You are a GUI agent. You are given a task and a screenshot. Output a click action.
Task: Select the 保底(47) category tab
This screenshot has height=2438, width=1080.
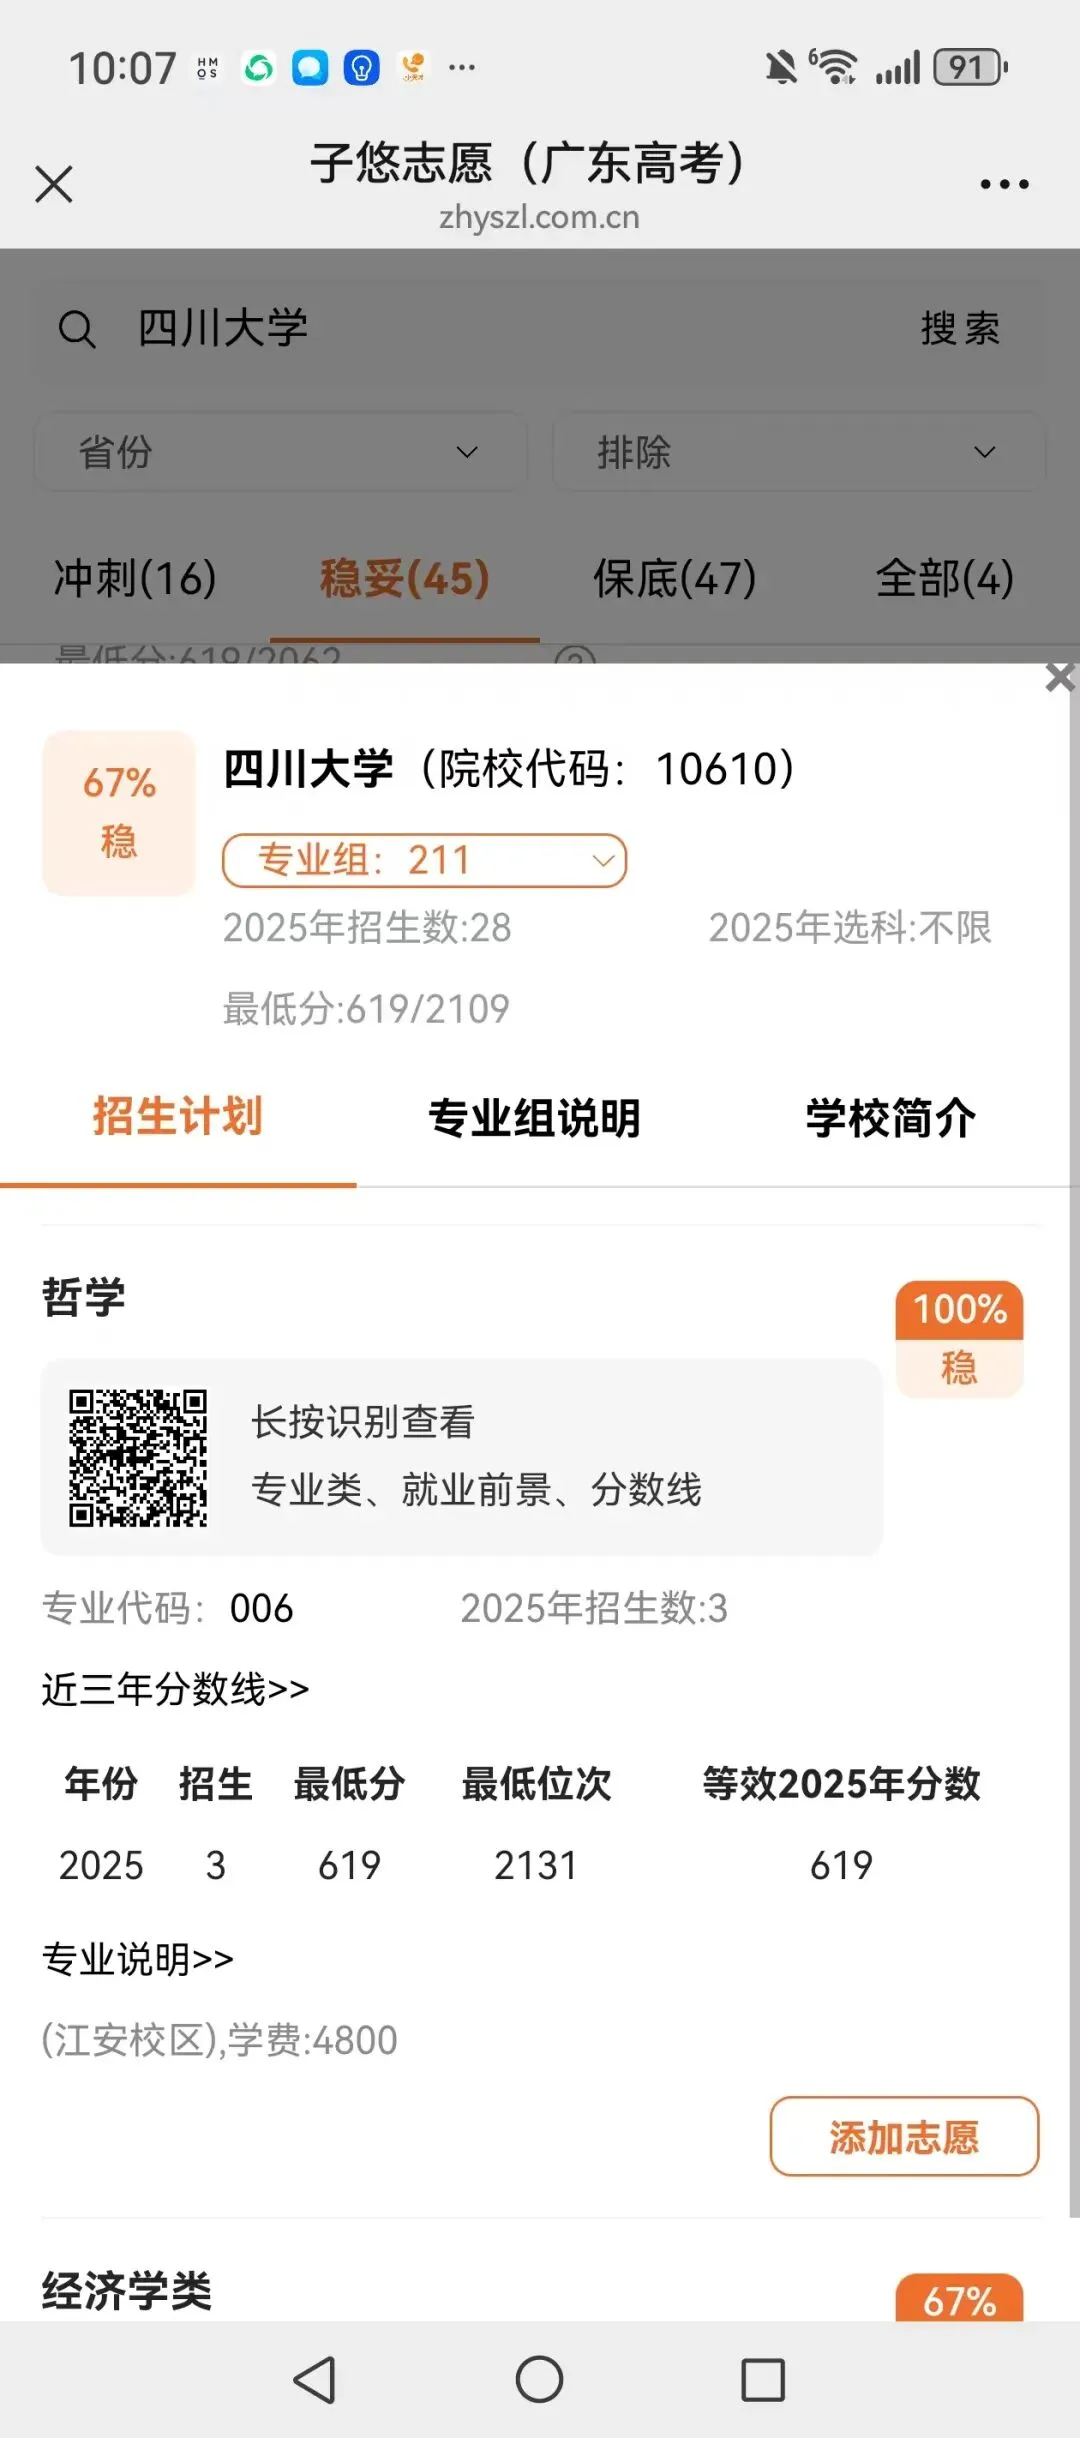(675, 578)
